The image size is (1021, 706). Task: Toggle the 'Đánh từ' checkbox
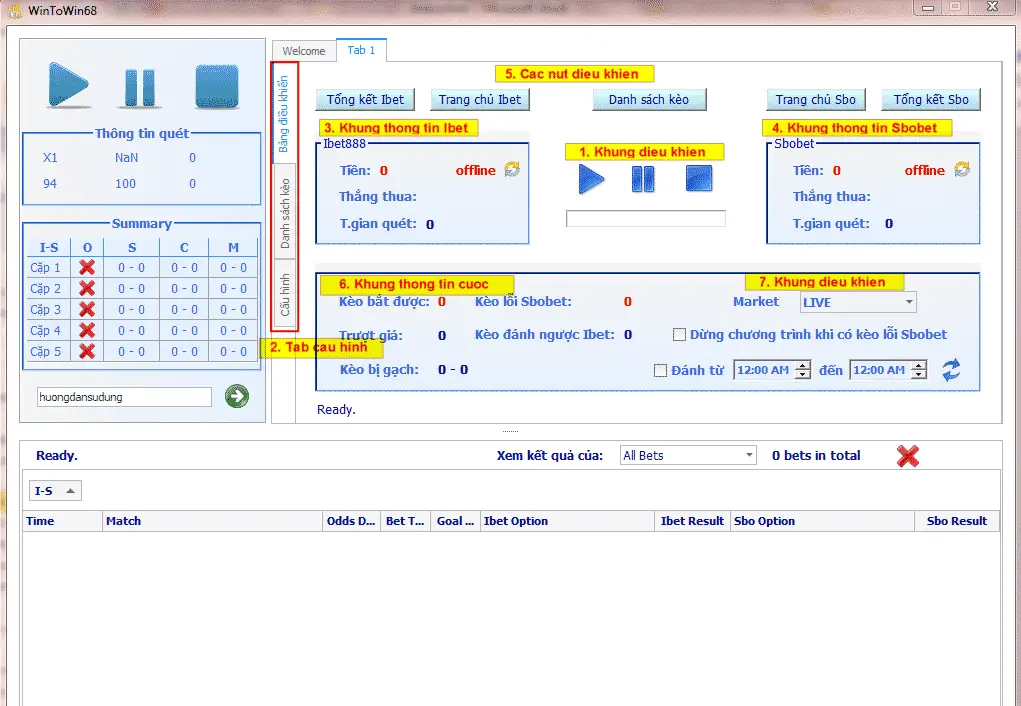[660, 371]
